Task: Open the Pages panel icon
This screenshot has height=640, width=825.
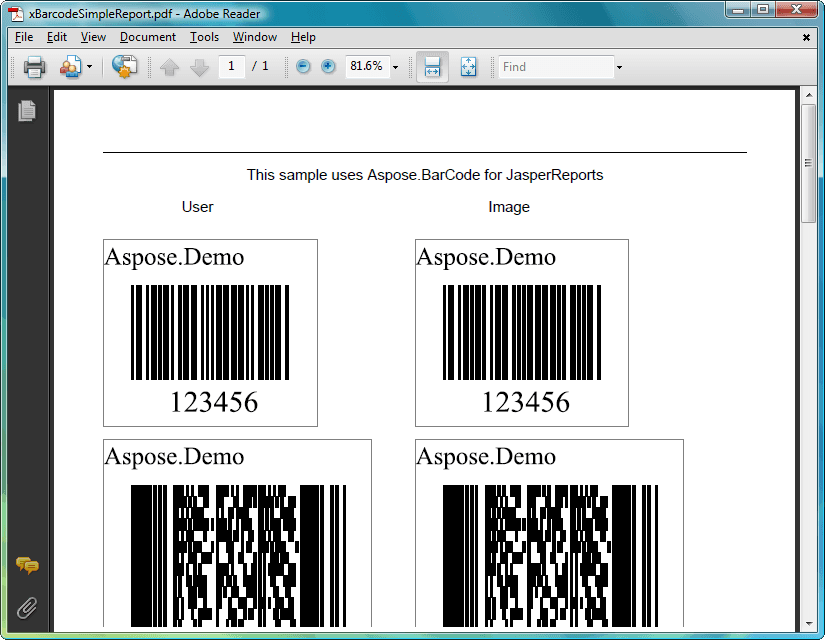Action: (27, 111)
